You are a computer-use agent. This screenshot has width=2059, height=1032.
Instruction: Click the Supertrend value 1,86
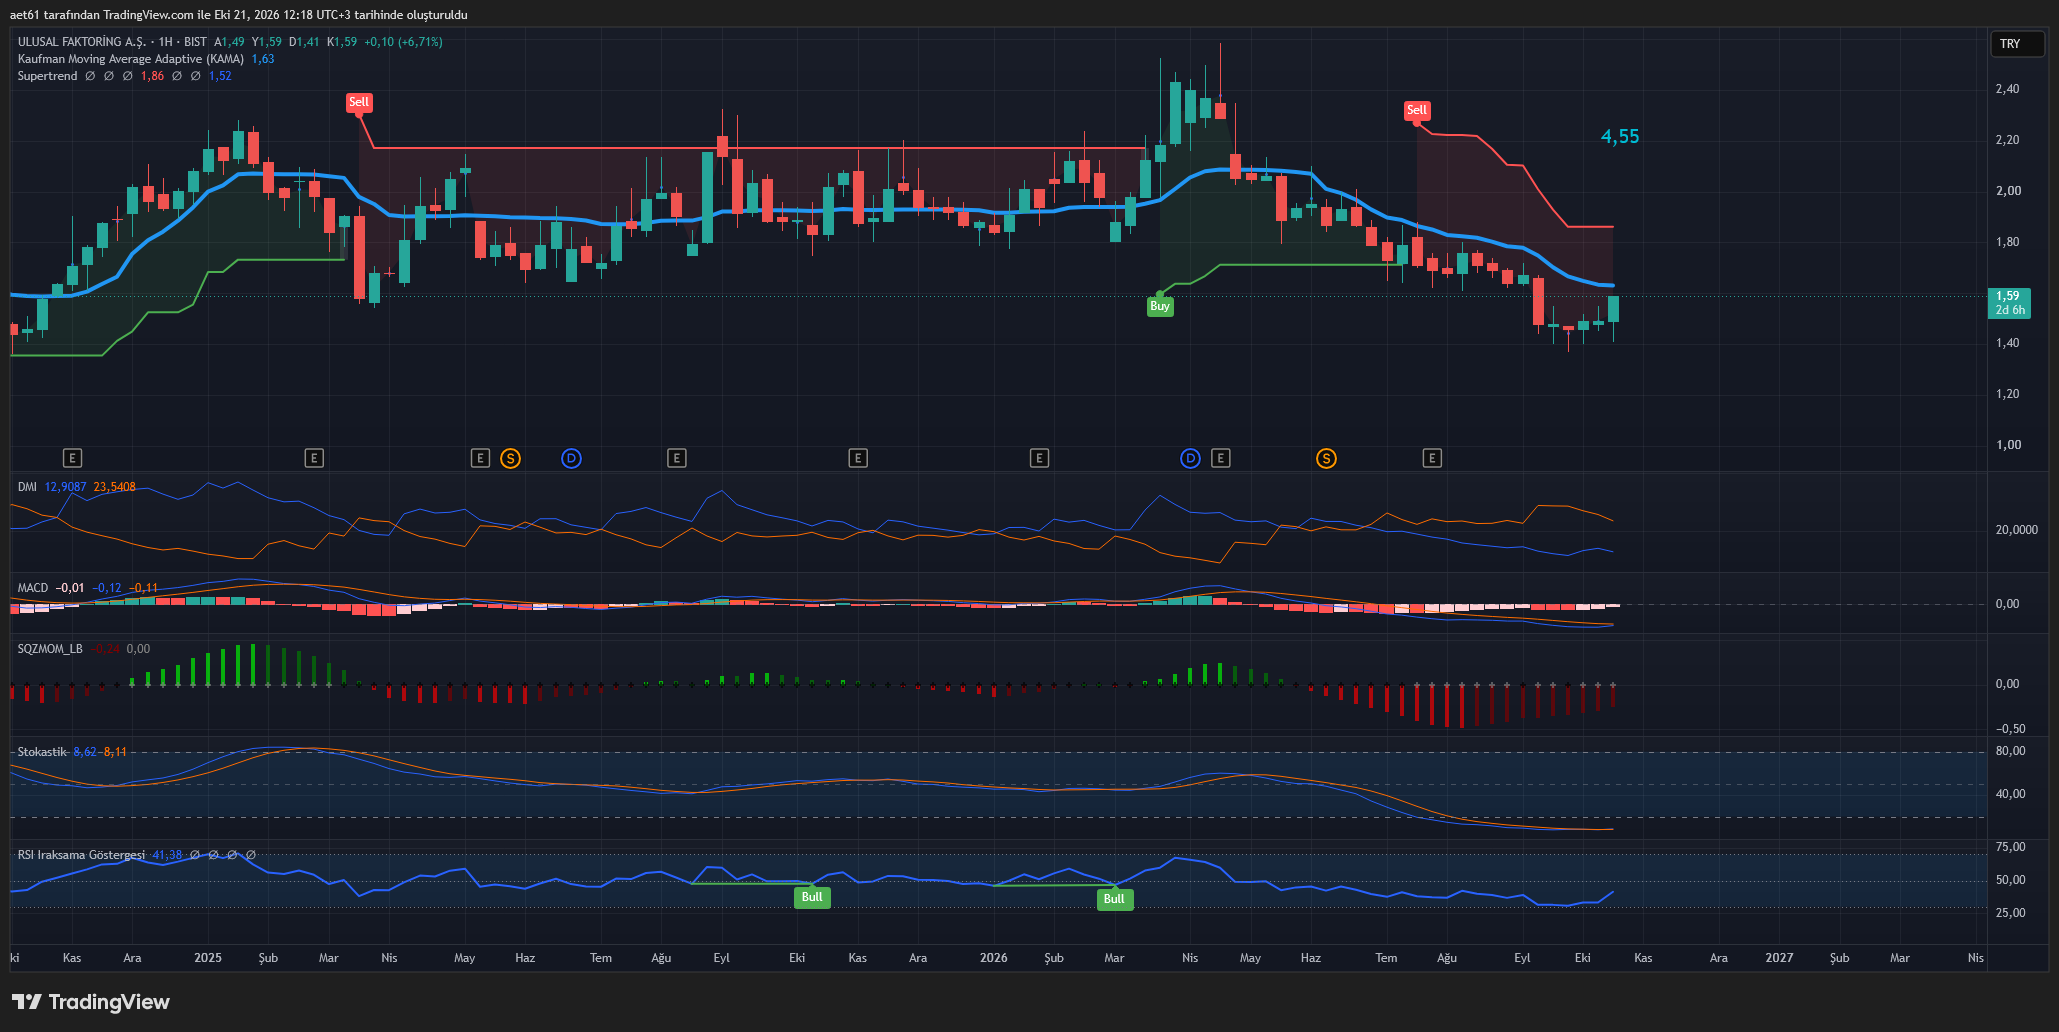coord(152,76)
